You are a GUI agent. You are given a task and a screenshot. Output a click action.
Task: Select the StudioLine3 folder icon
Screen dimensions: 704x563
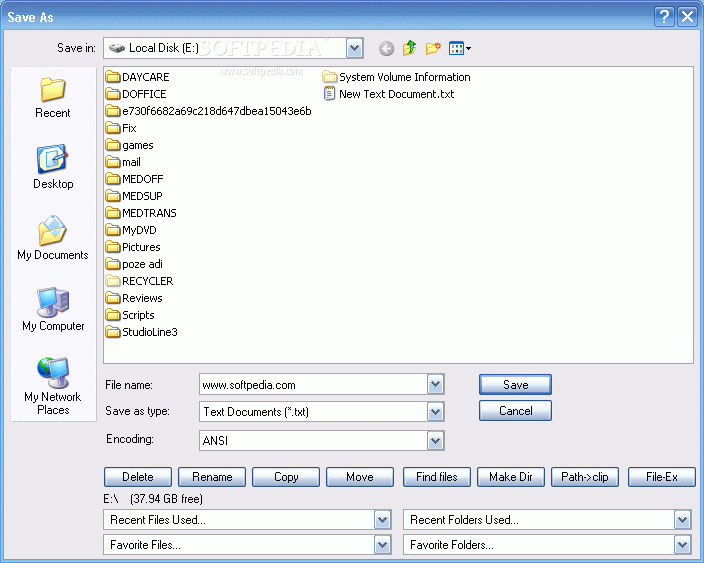pos(113,332)
